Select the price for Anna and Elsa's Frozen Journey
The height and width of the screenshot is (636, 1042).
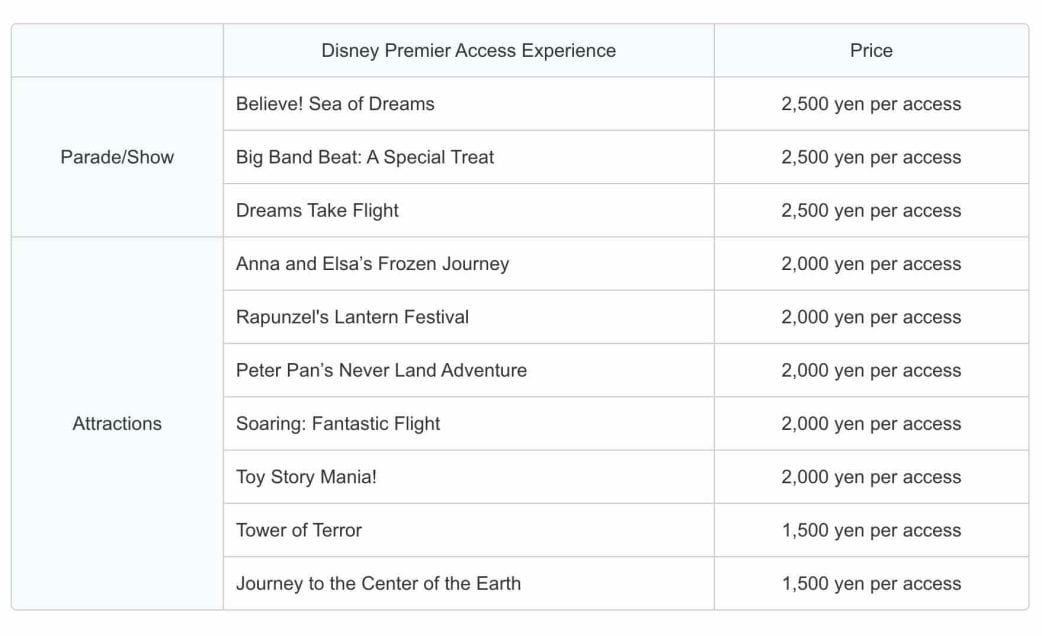click(x=871, y=264)
